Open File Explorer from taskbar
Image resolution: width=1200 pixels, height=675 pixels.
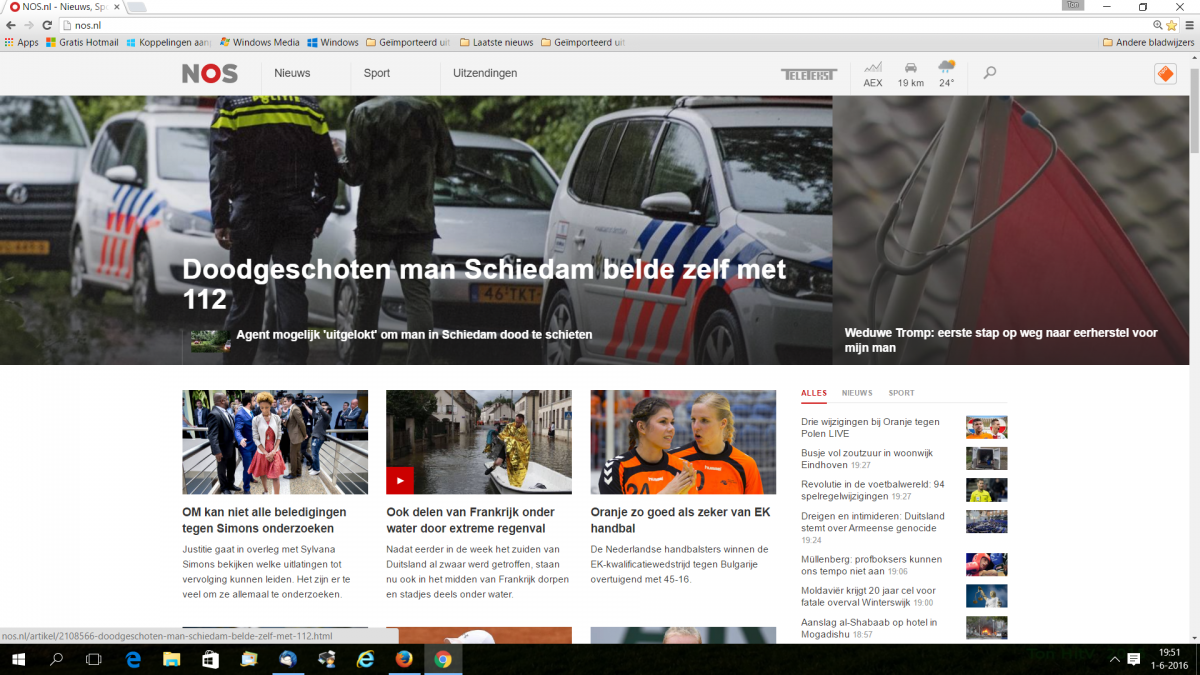172,659
